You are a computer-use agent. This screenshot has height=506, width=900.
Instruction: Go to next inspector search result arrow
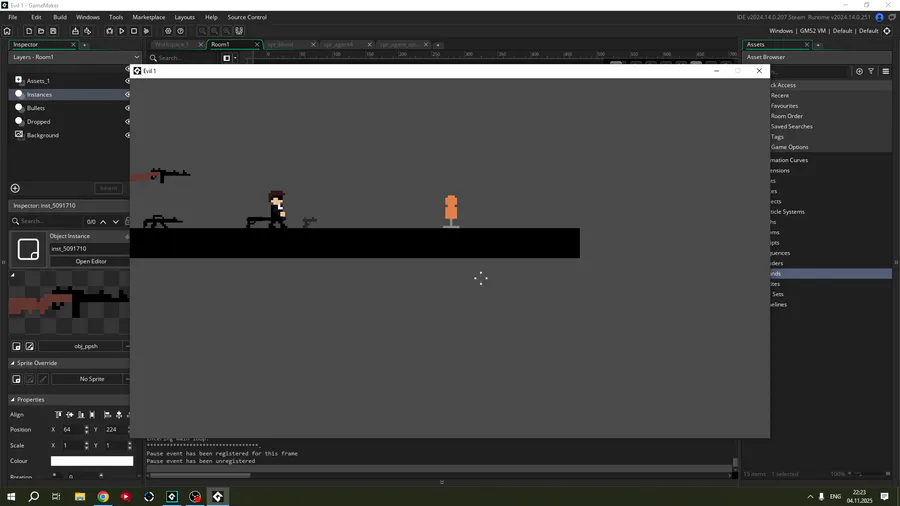(x=116, y=221)
